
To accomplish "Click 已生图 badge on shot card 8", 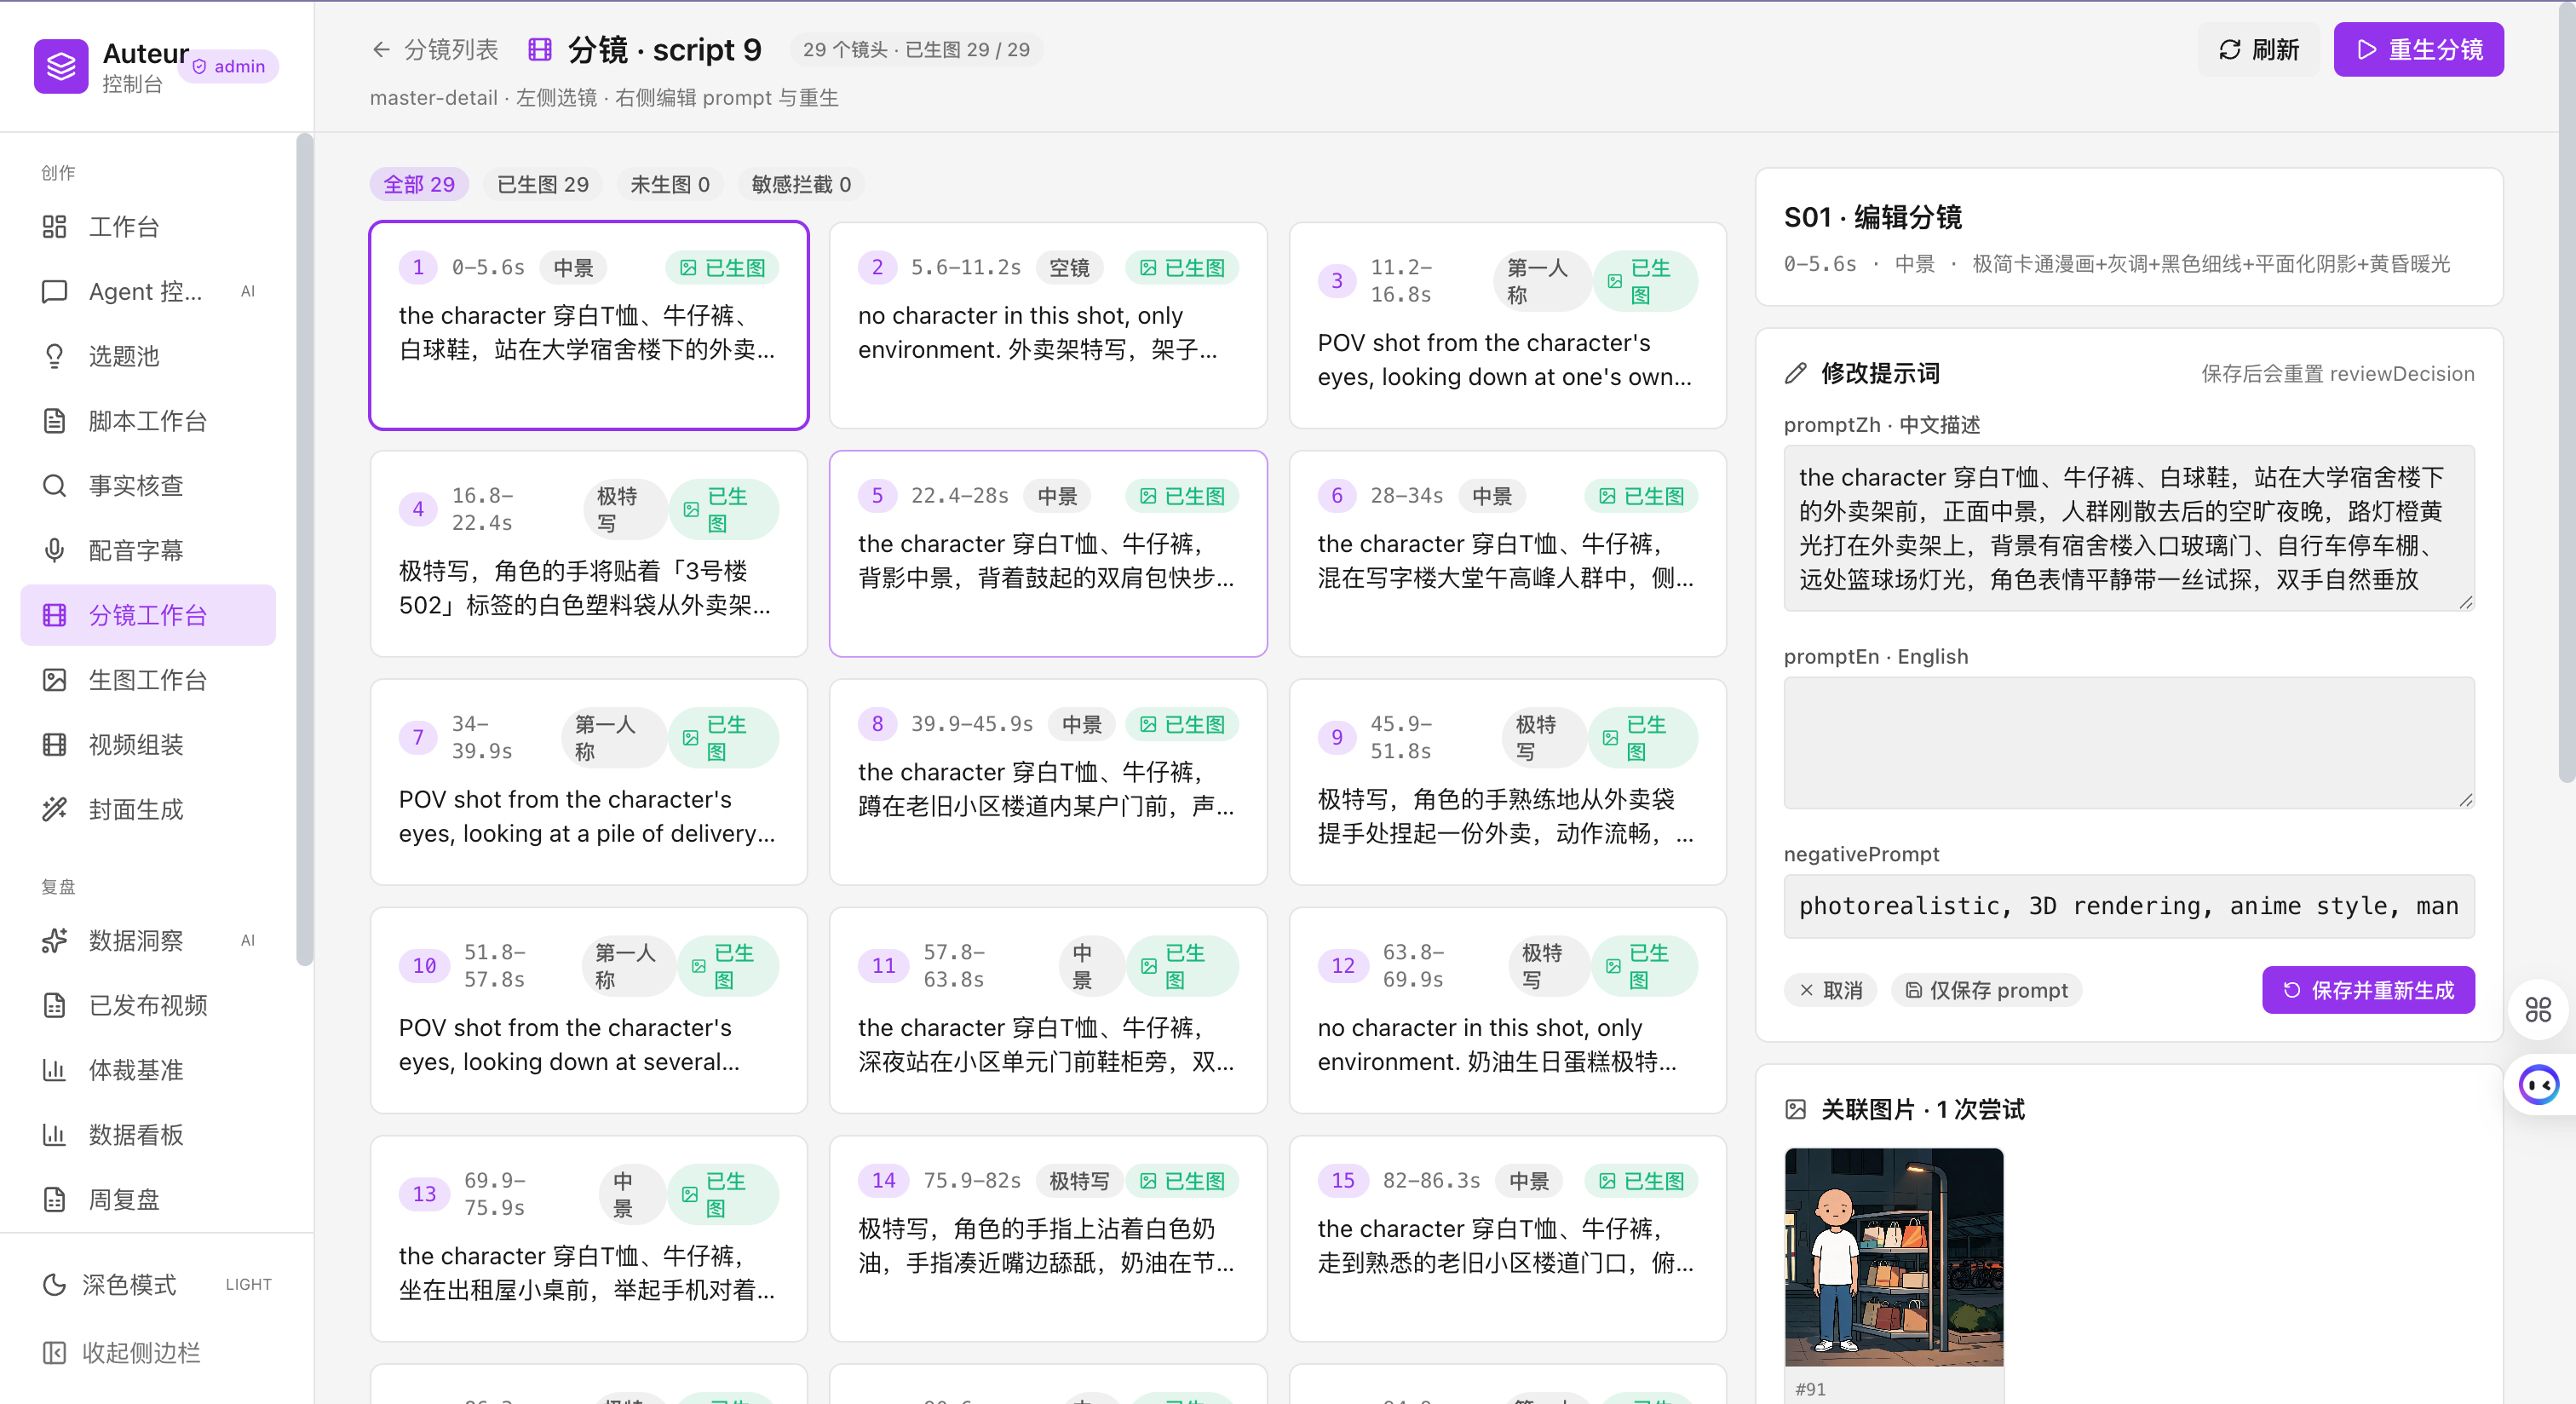I will [1182, 724].
